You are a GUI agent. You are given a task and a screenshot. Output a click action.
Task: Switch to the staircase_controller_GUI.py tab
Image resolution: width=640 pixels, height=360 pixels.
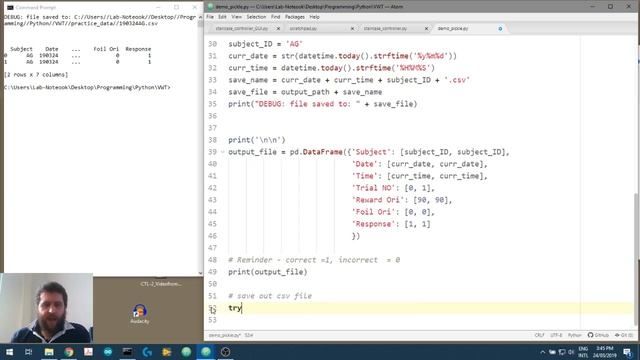pos(242,29)
